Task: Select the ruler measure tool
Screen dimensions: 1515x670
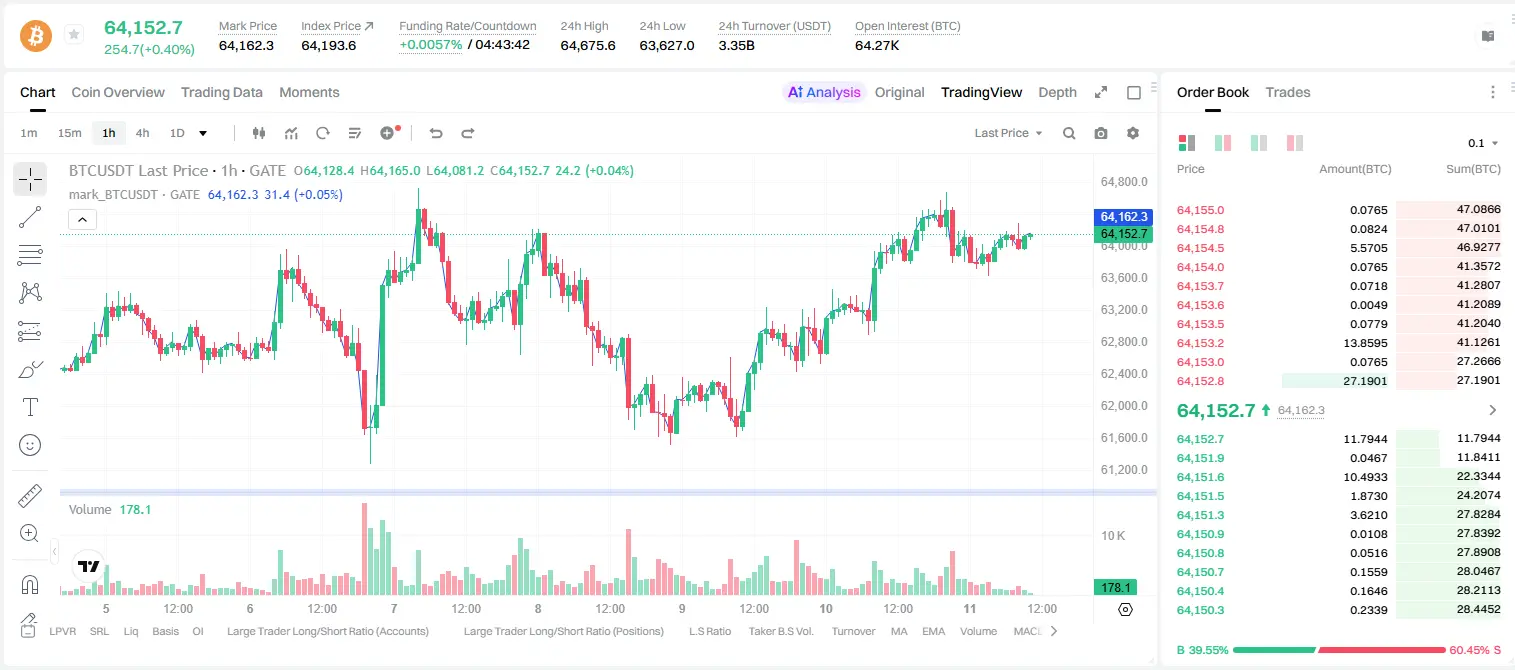Action: coord(30,496)
